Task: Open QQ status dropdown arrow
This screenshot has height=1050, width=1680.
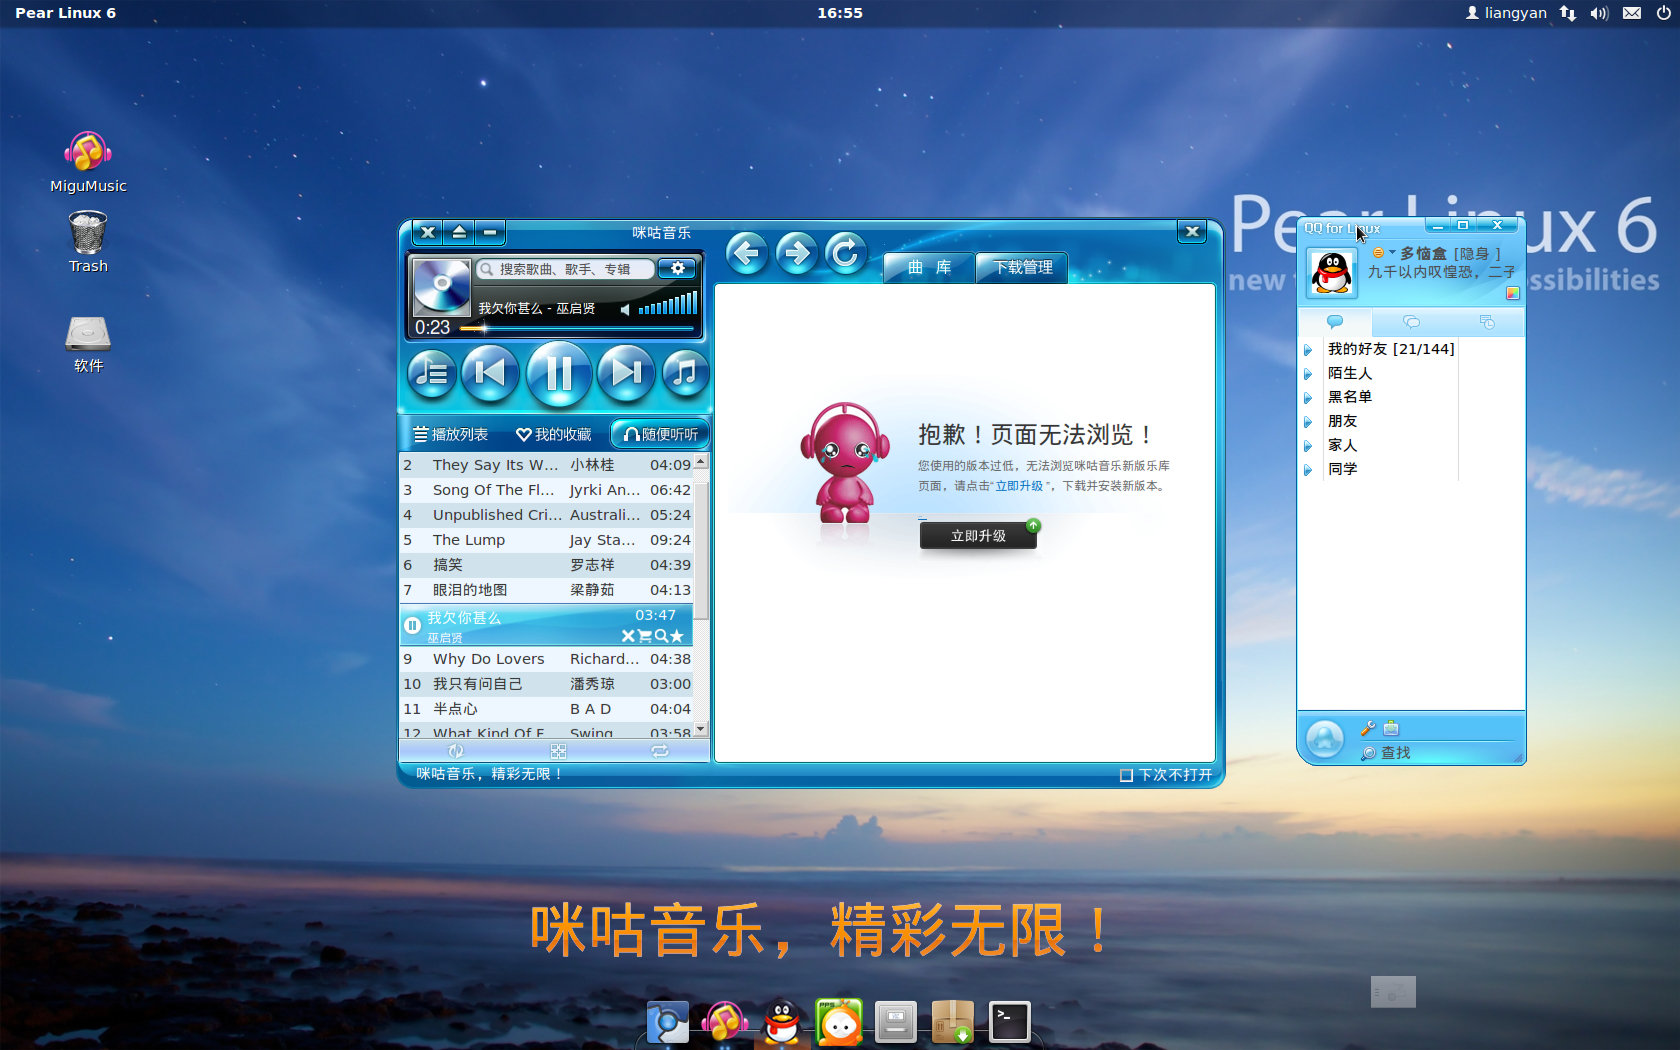Action: pyautogui.click(x=1392, y=253)
